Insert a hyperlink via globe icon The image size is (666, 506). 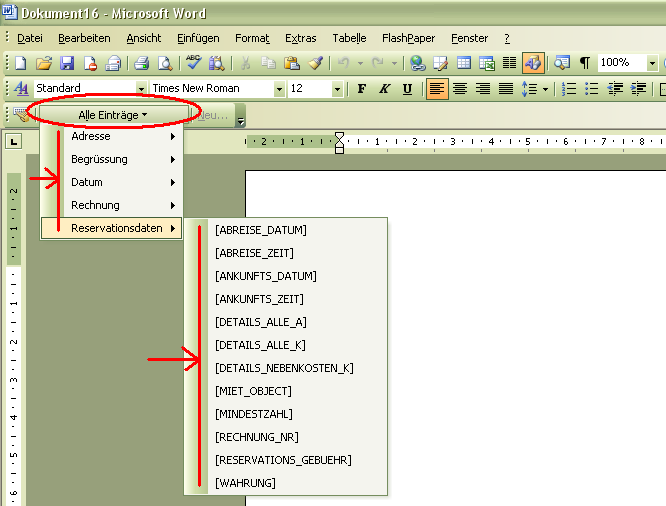coord(417,63)
